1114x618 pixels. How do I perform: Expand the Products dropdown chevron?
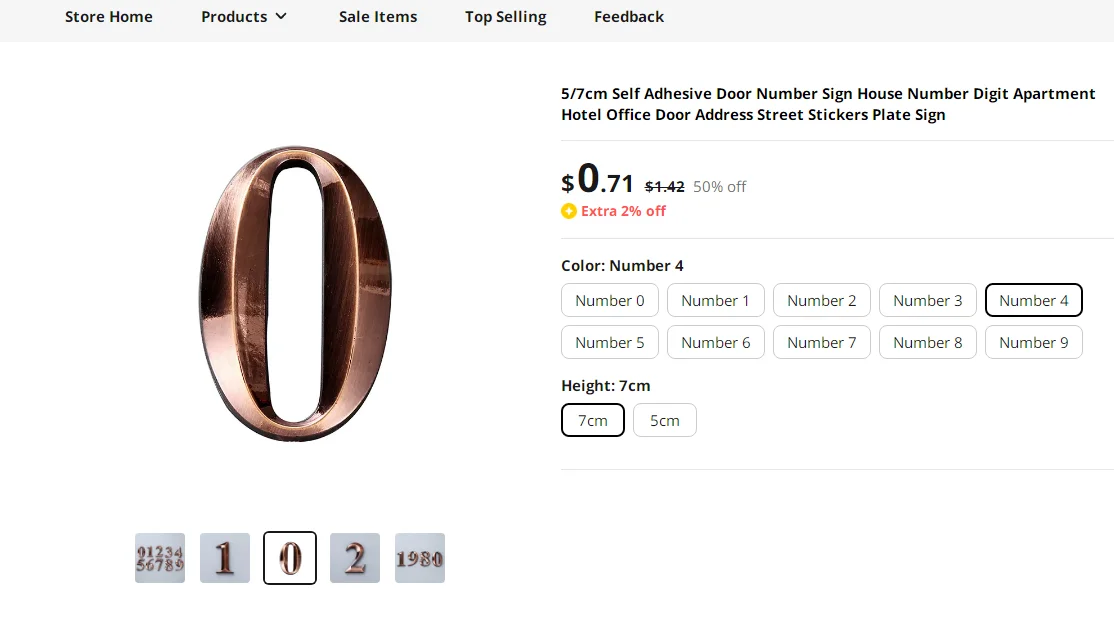(281, 16)
